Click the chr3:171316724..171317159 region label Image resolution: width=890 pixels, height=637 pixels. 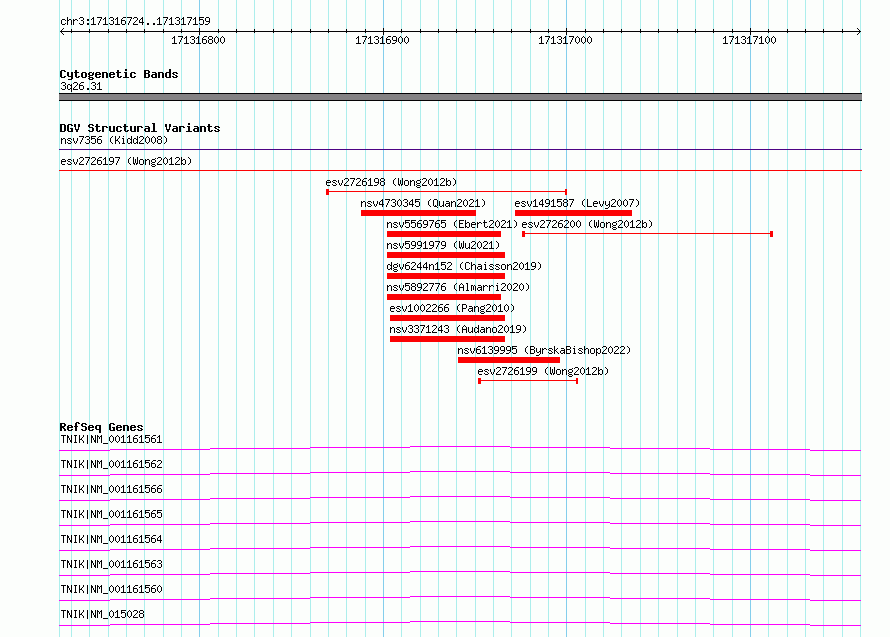coord(135,21)
